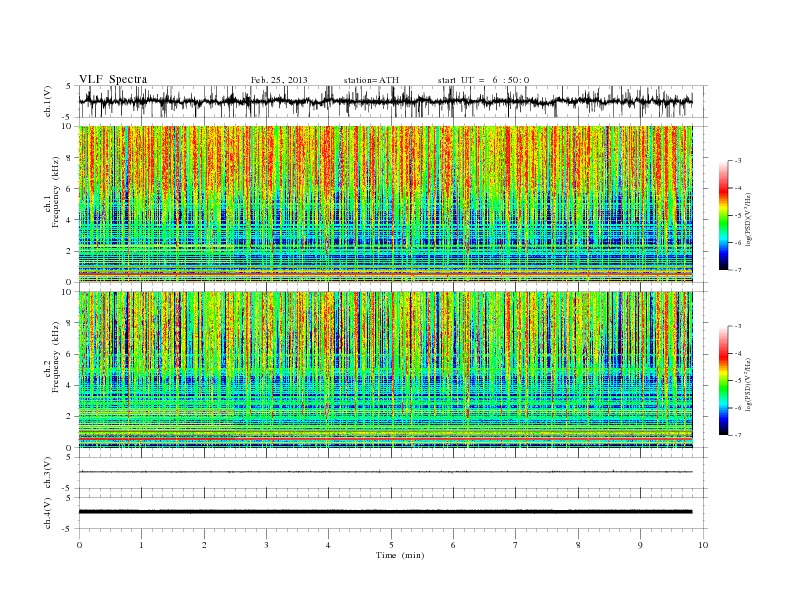Click time-axis tick label "3" at bottom
This screenshot has width=792, height=612.
click(x=266, y=545)
